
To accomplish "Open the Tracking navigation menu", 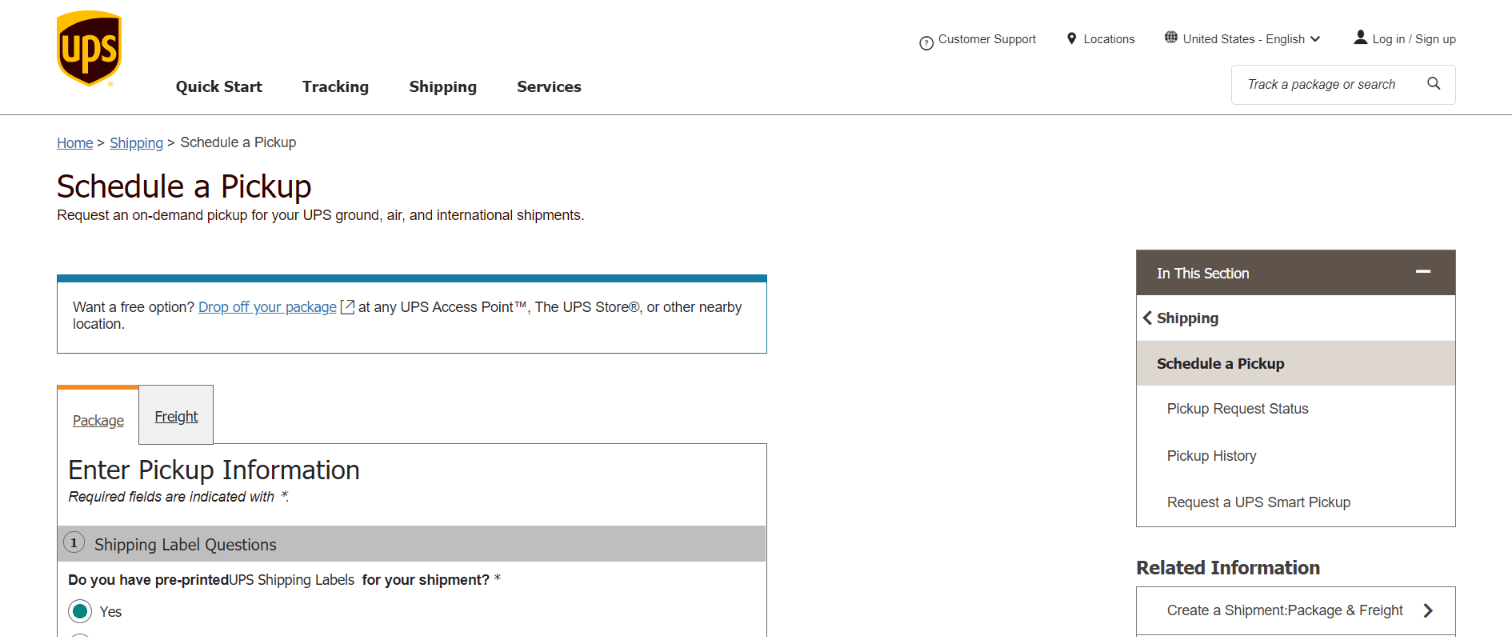I will (335, 87).
